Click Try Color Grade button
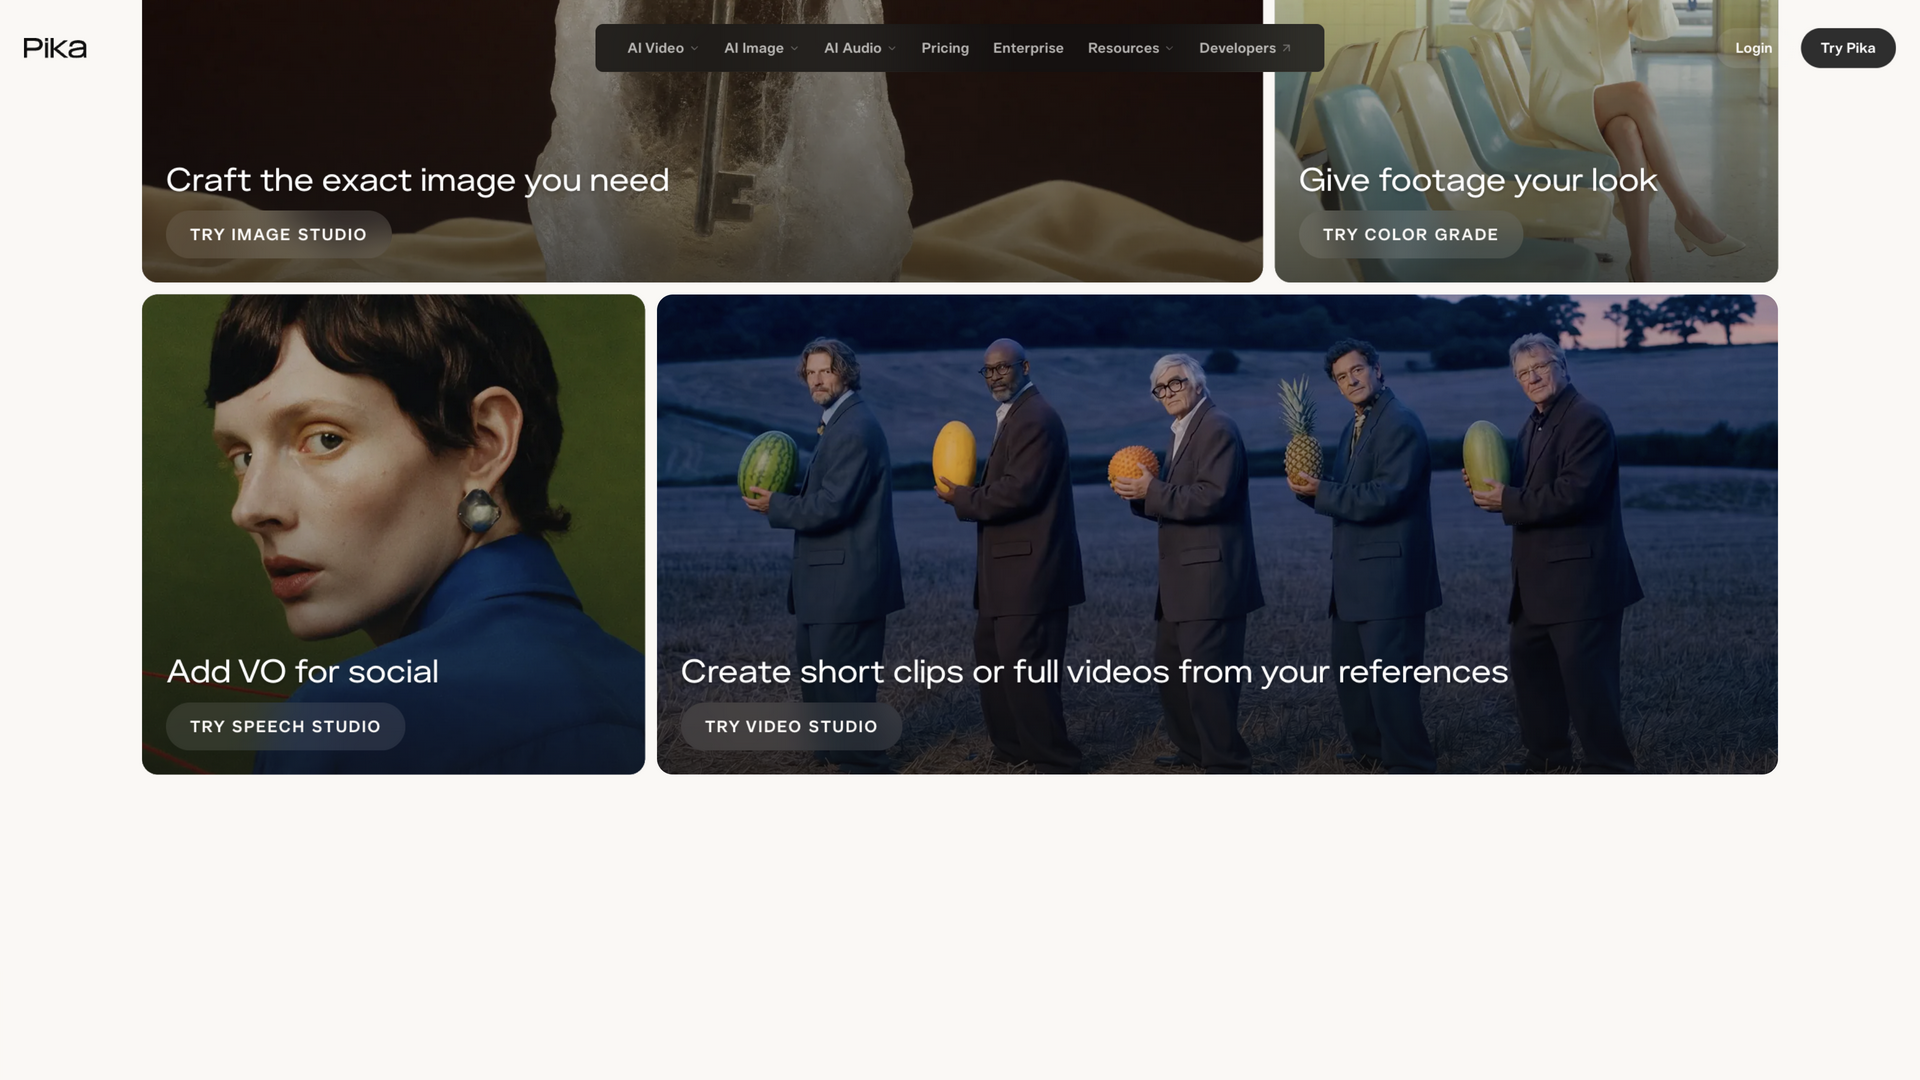Screen dimensions: 1920x1080 tap(1410, 235)
